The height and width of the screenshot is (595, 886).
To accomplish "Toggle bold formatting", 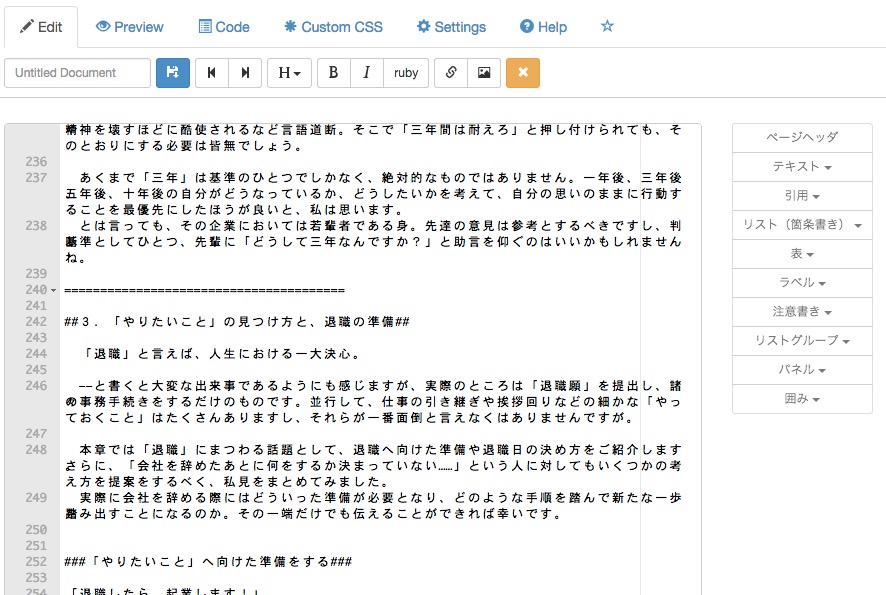I will tap(334, 73).
